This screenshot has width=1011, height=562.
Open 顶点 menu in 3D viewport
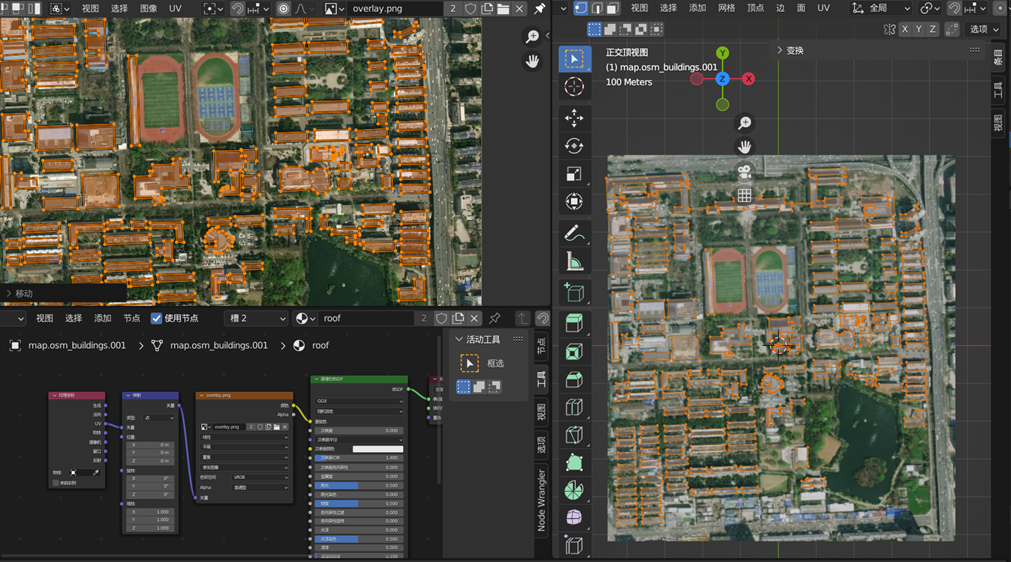pyautogui.click(x=755, y=8)
